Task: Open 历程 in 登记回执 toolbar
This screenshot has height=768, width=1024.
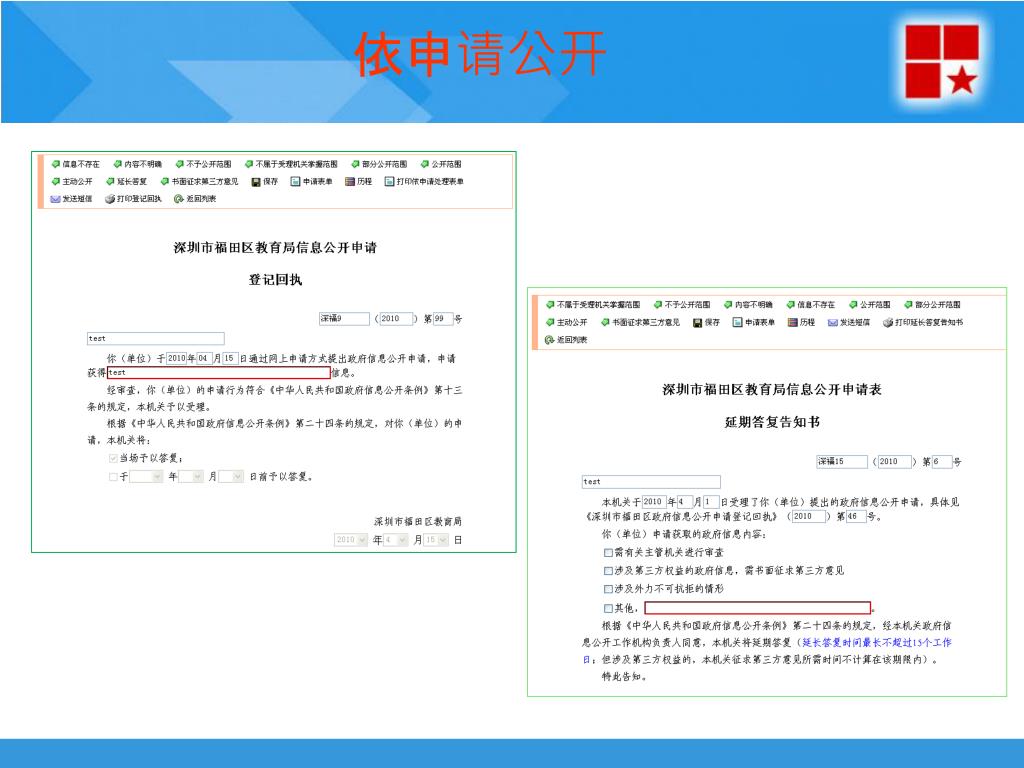Action: click(x=359, y=182)
